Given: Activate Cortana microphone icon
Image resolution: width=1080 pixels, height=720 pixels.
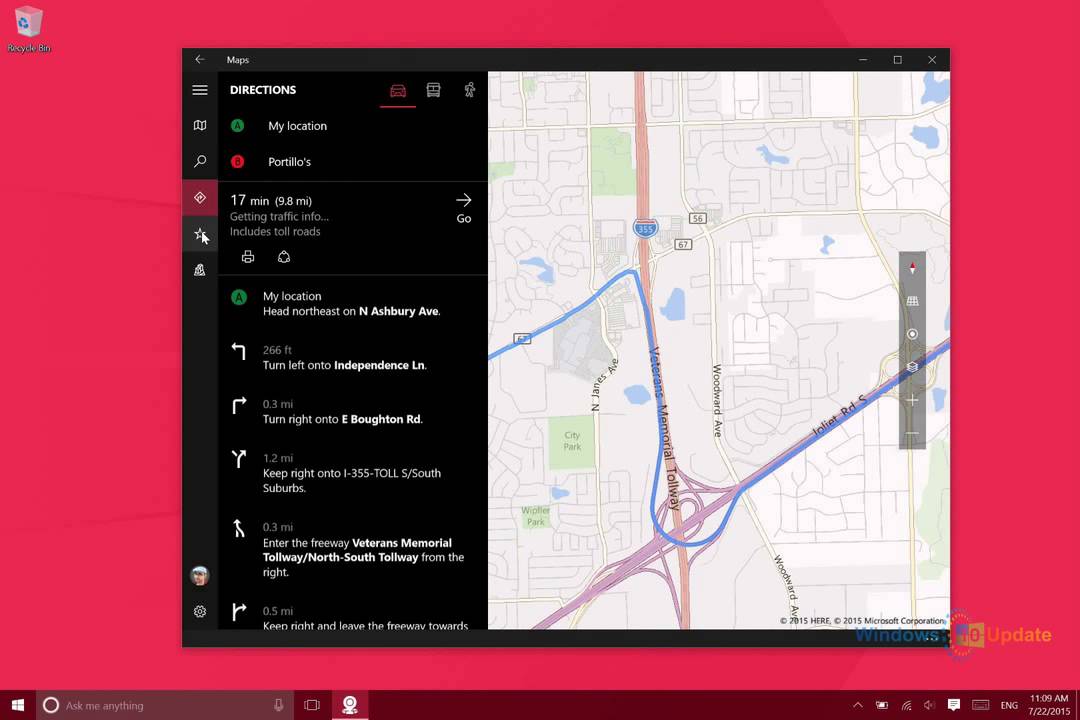Looking at the screenshot, I should (278, 705).
